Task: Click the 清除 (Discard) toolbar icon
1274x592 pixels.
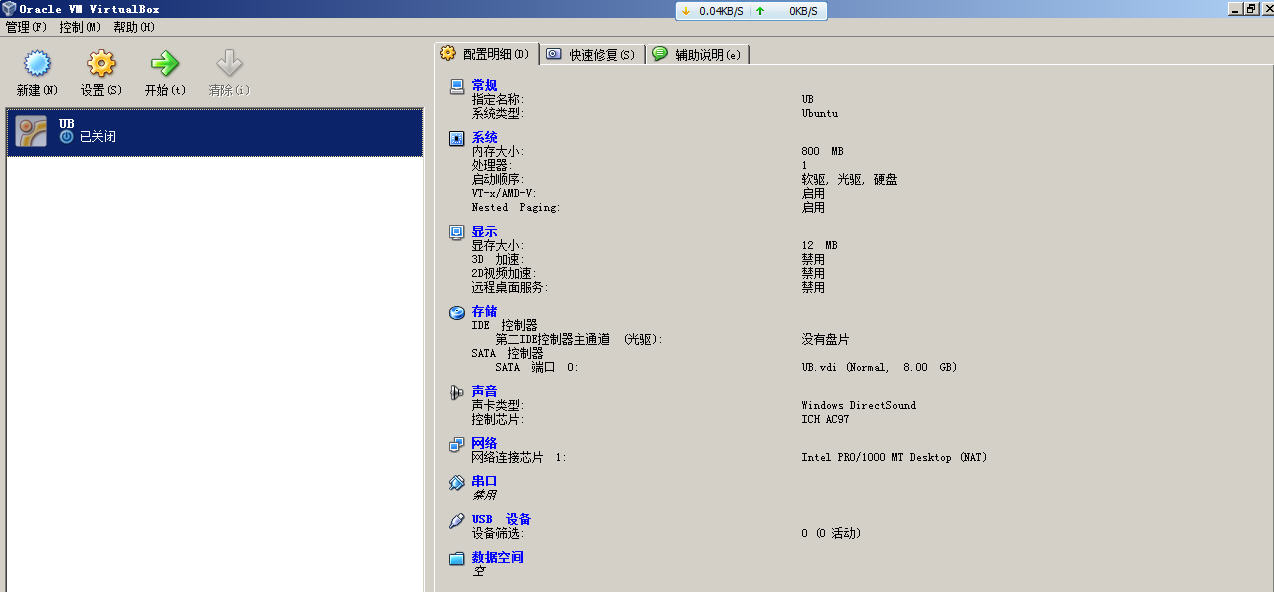Action: click(229, 64)
